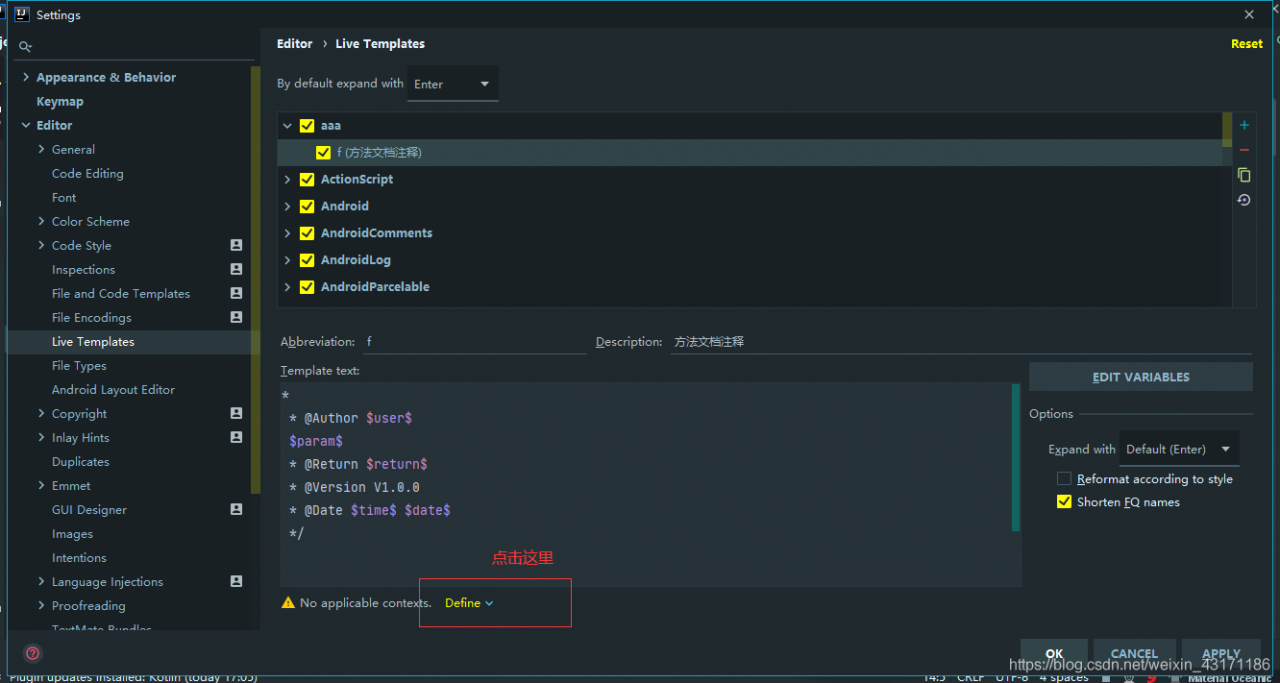
Task: Expand the Color Scheme node
Action: (41, 221)
